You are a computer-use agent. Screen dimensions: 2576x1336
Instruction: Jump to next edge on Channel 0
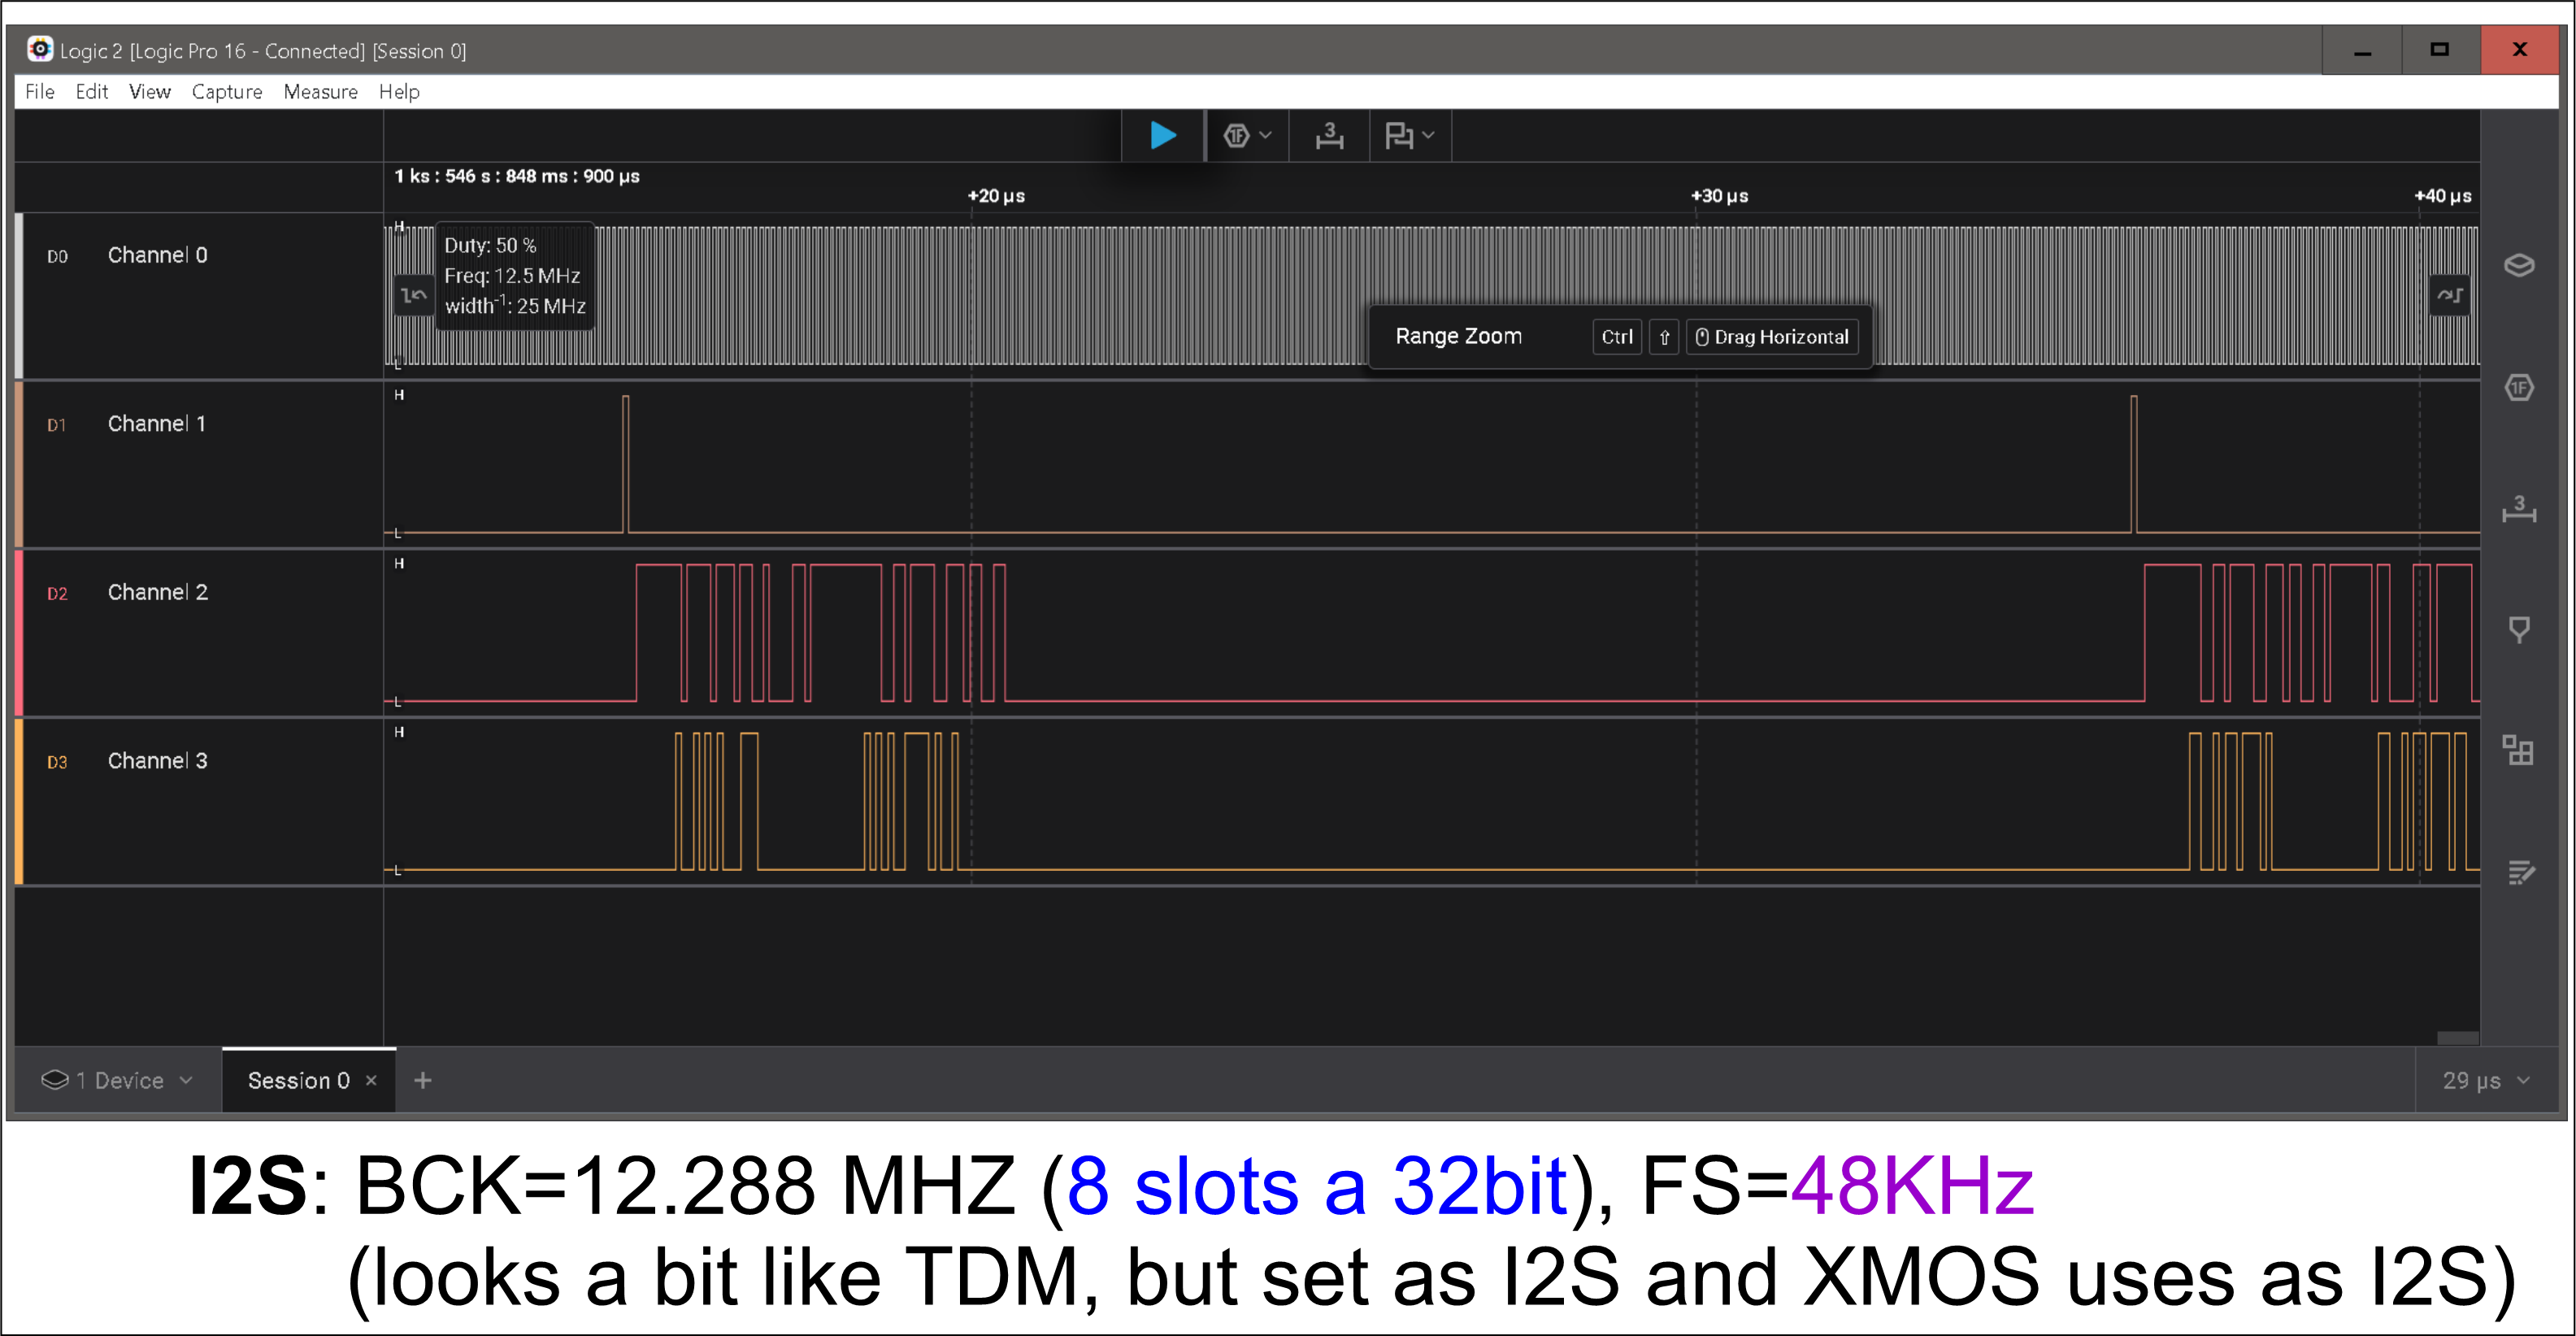[2449, 295]
